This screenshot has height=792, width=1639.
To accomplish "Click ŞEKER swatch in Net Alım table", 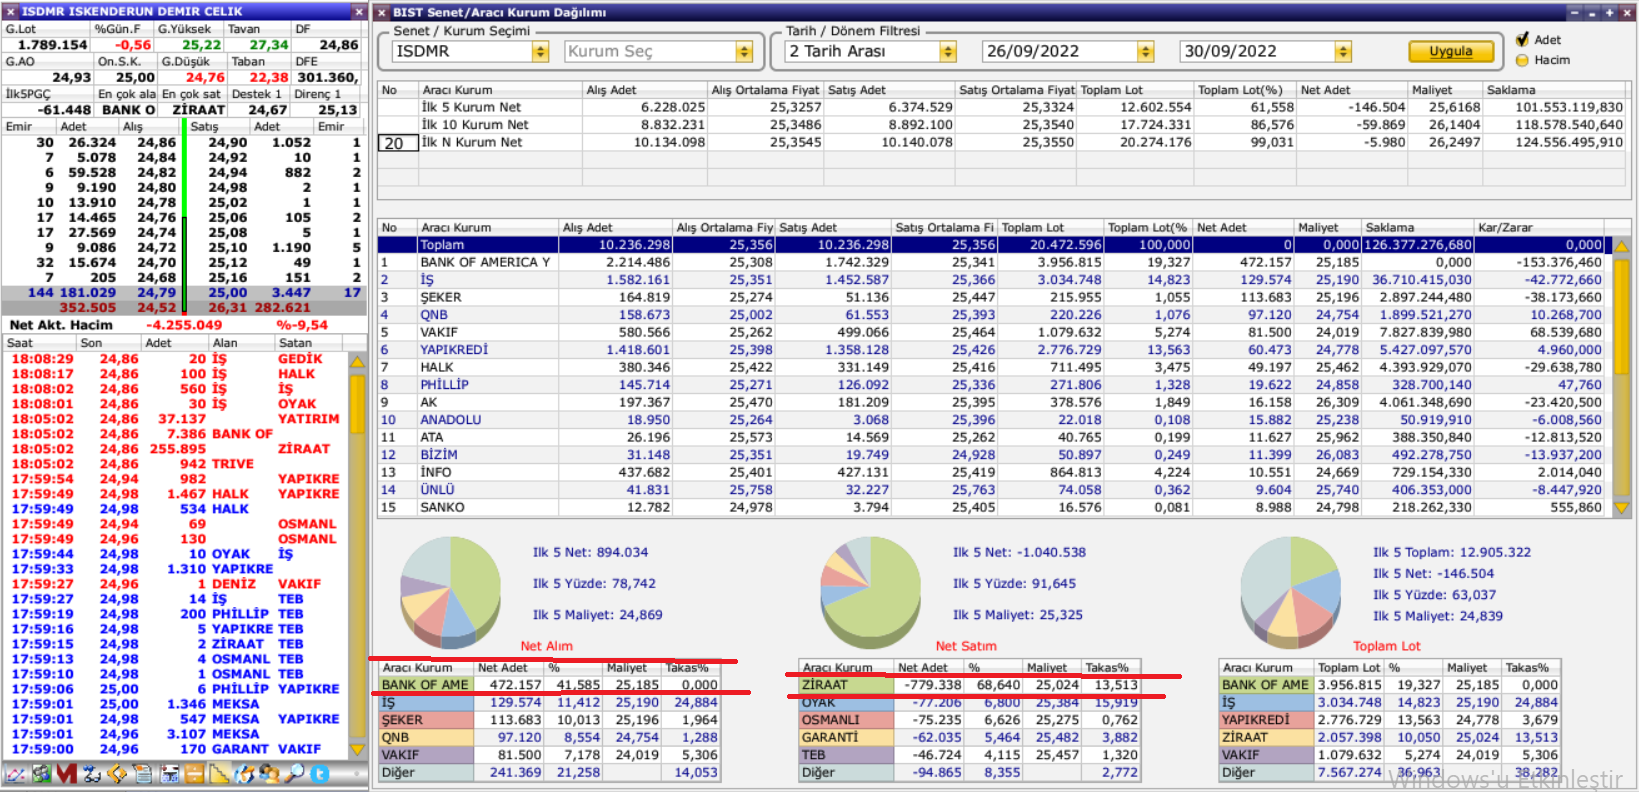I will pyautogui.click(x=425, y=720).
